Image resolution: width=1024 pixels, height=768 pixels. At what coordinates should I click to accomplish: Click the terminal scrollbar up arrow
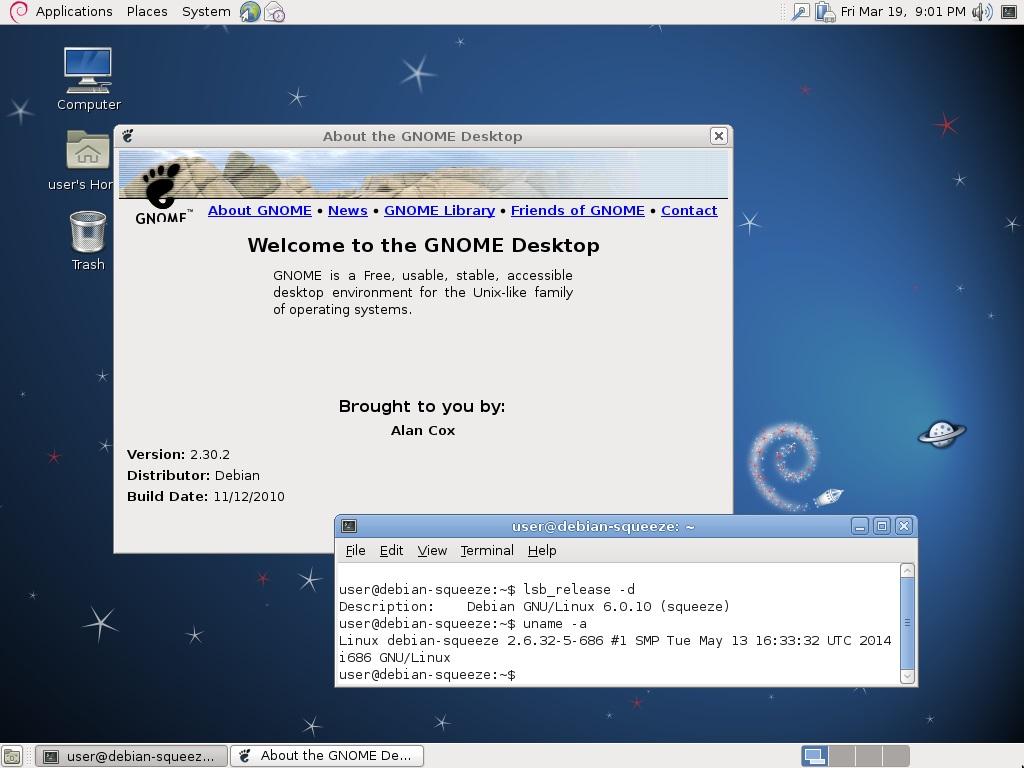pos(907,571)
